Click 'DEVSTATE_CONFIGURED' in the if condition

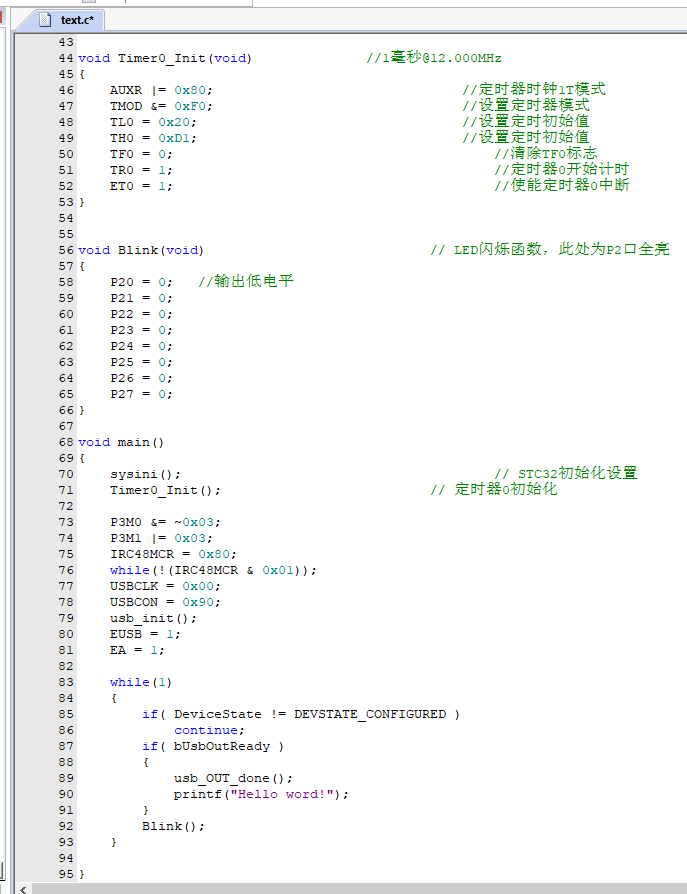click(370, 714)
